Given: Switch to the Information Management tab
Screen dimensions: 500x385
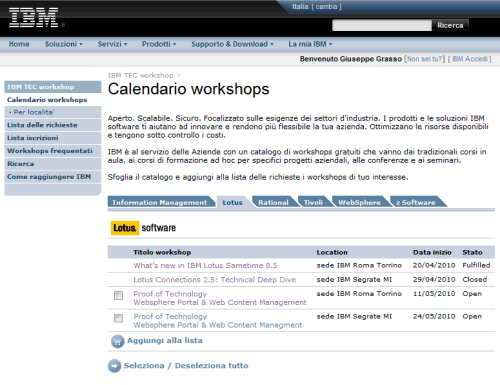Looking at the screenshot, I should [x=160, y=202].
